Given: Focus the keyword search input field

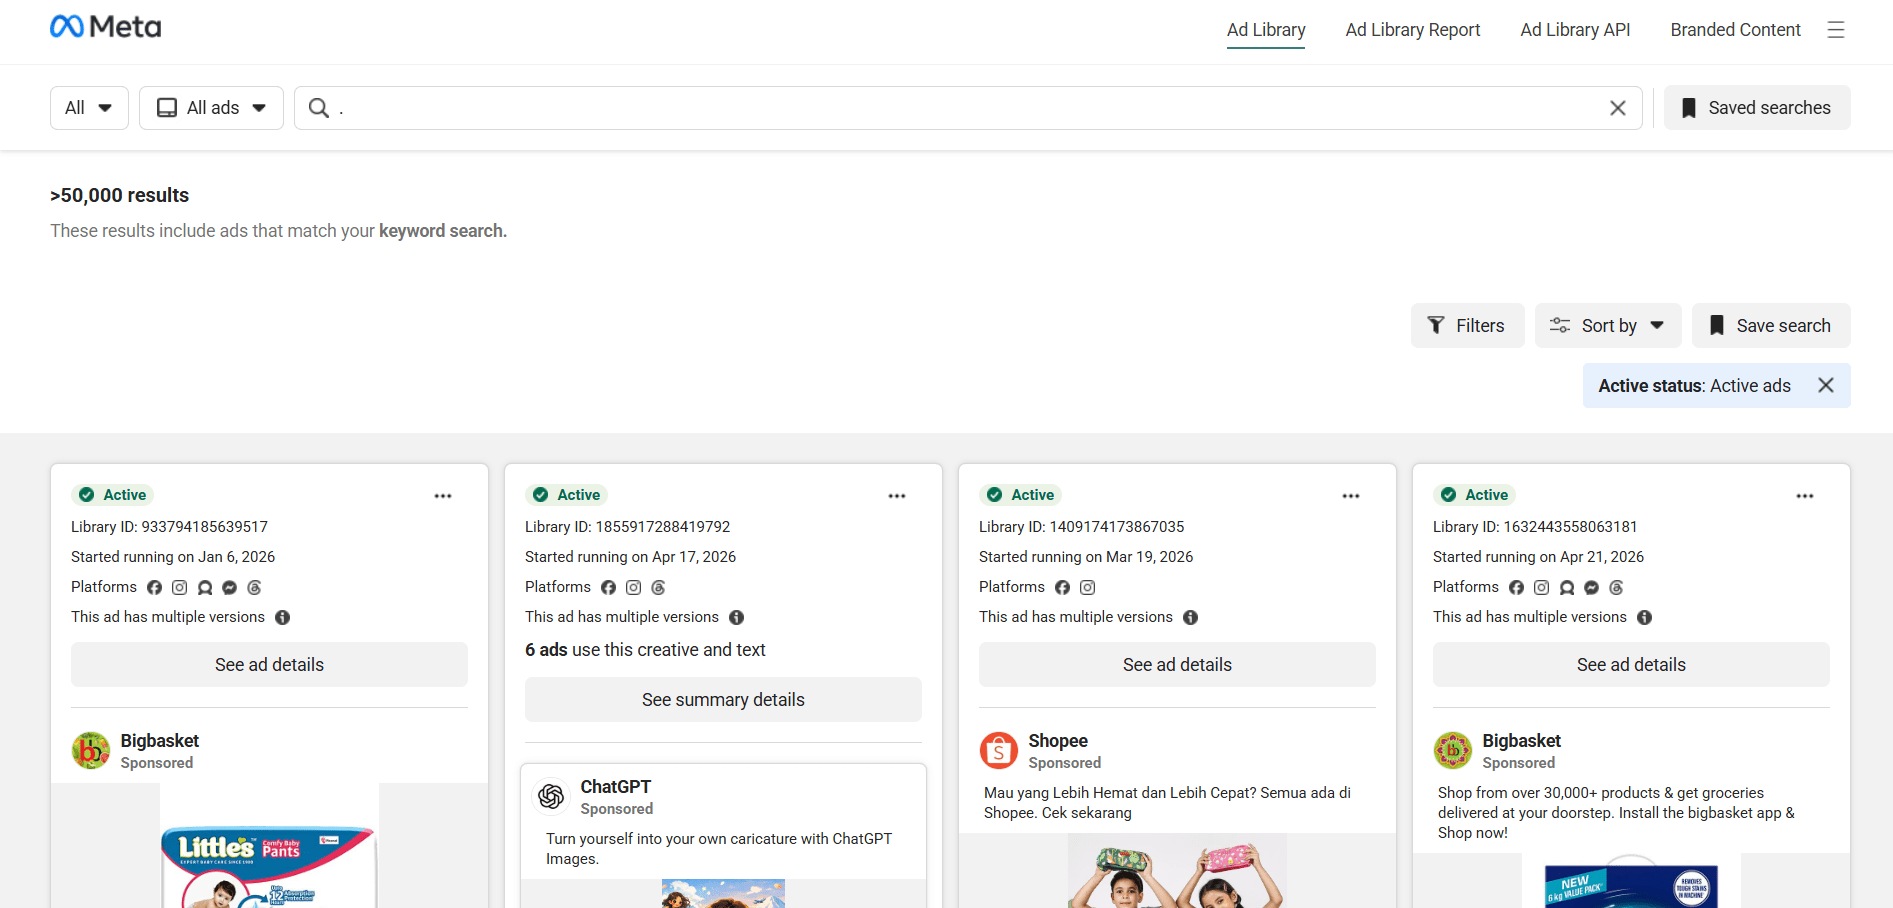Looking at the screenshot, I should pos(968,108).
